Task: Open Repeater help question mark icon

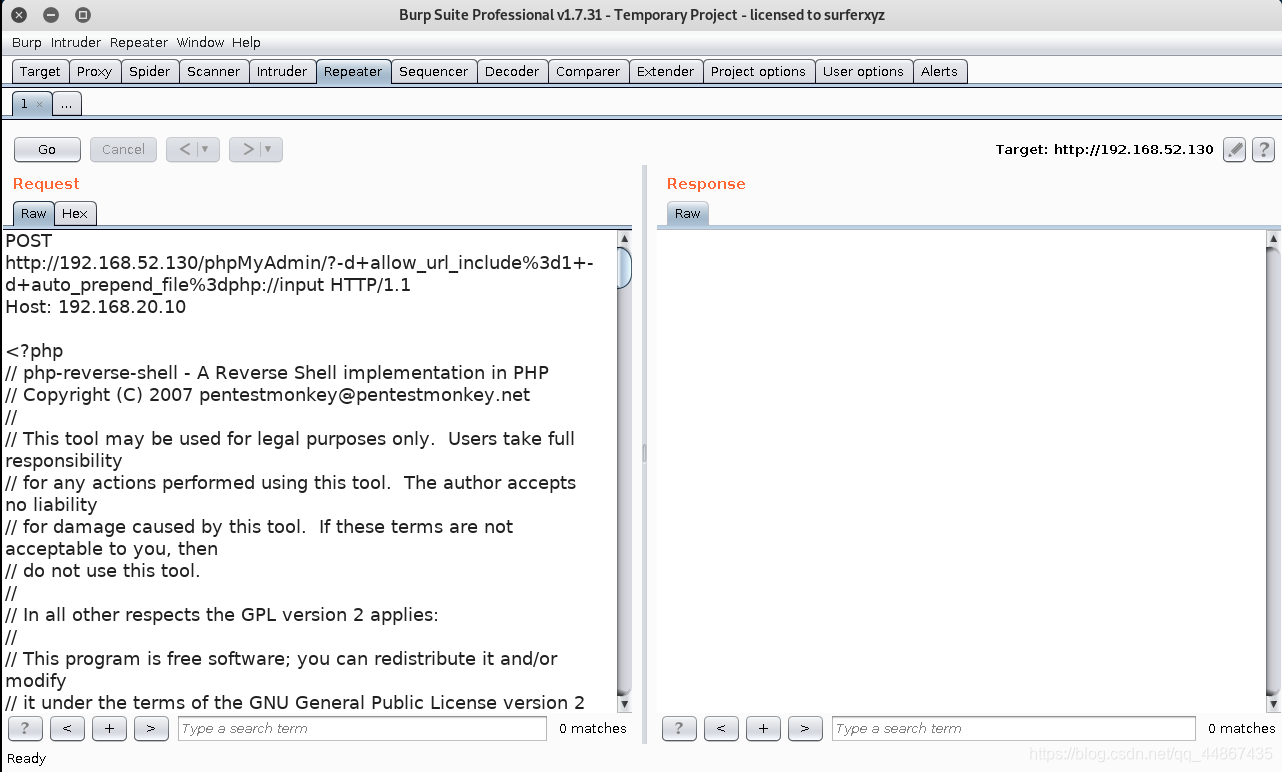Action: 1263,150
